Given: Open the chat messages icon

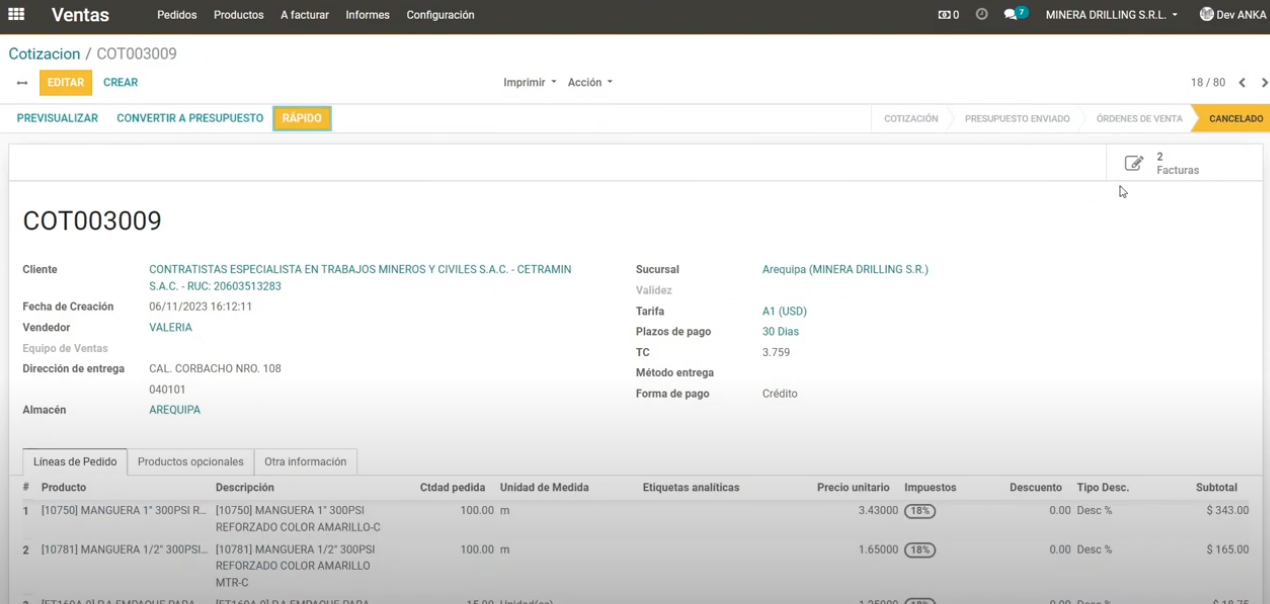Looking at the screenshot, I should [x=1012, y=15].
